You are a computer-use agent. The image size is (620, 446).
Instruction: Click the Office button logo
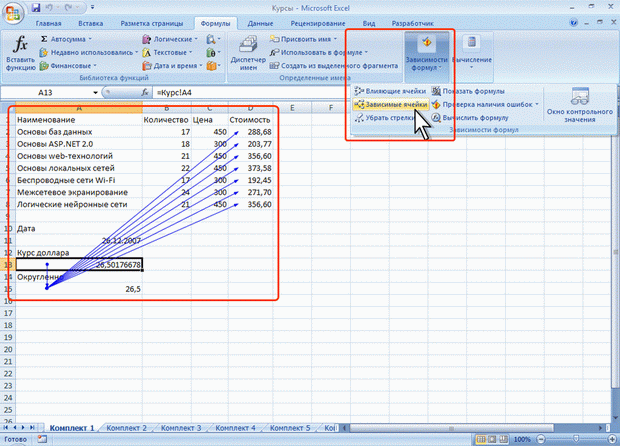(13, 13)
